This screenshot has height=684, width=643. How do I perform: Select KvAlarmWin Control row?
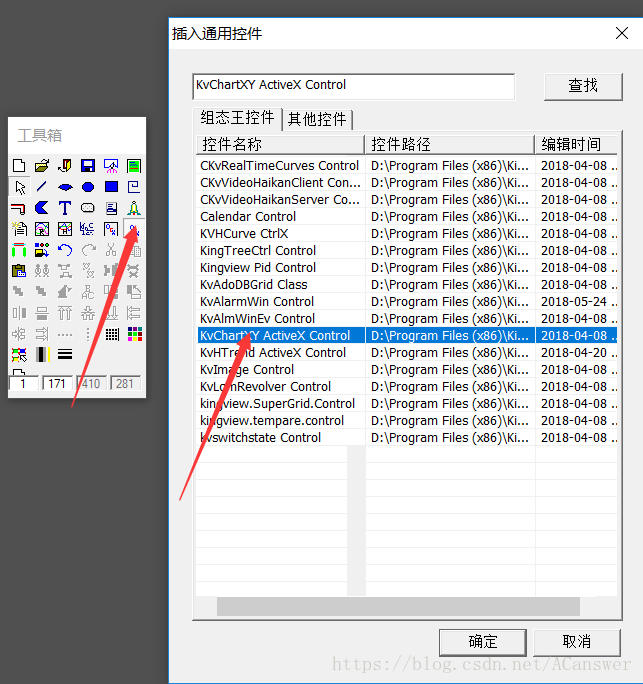[407, 302]
